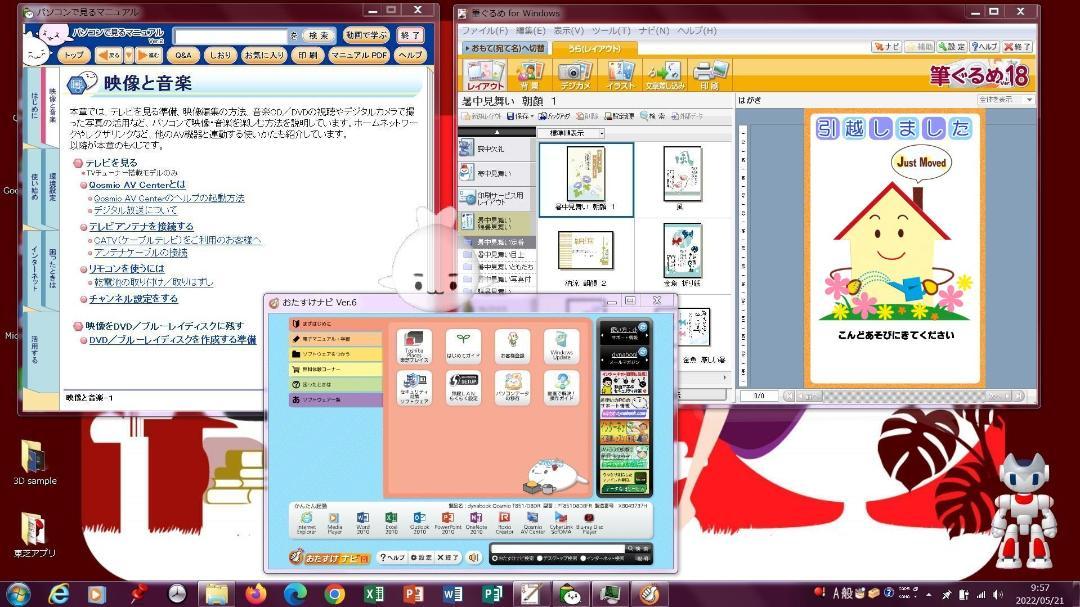
Task: Open the dropdown arrow next to the manual's back button
Action: (129, 54)
